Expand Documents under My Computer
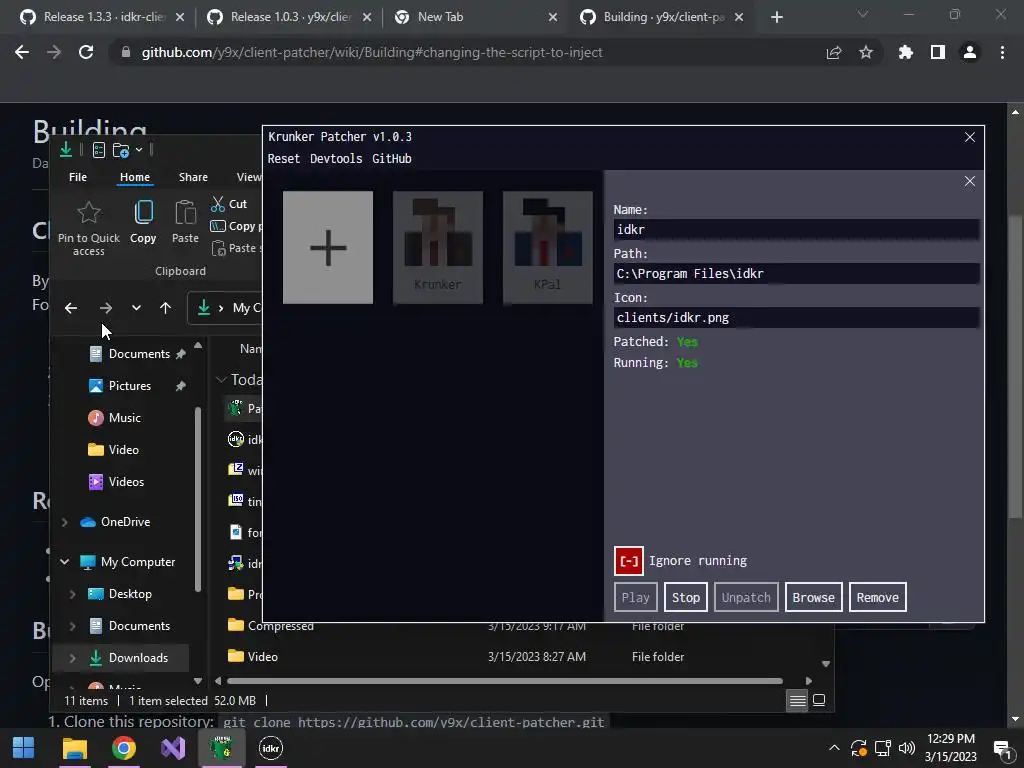The height and width of the screenshot is (768, 1024). tap(72, 626)
